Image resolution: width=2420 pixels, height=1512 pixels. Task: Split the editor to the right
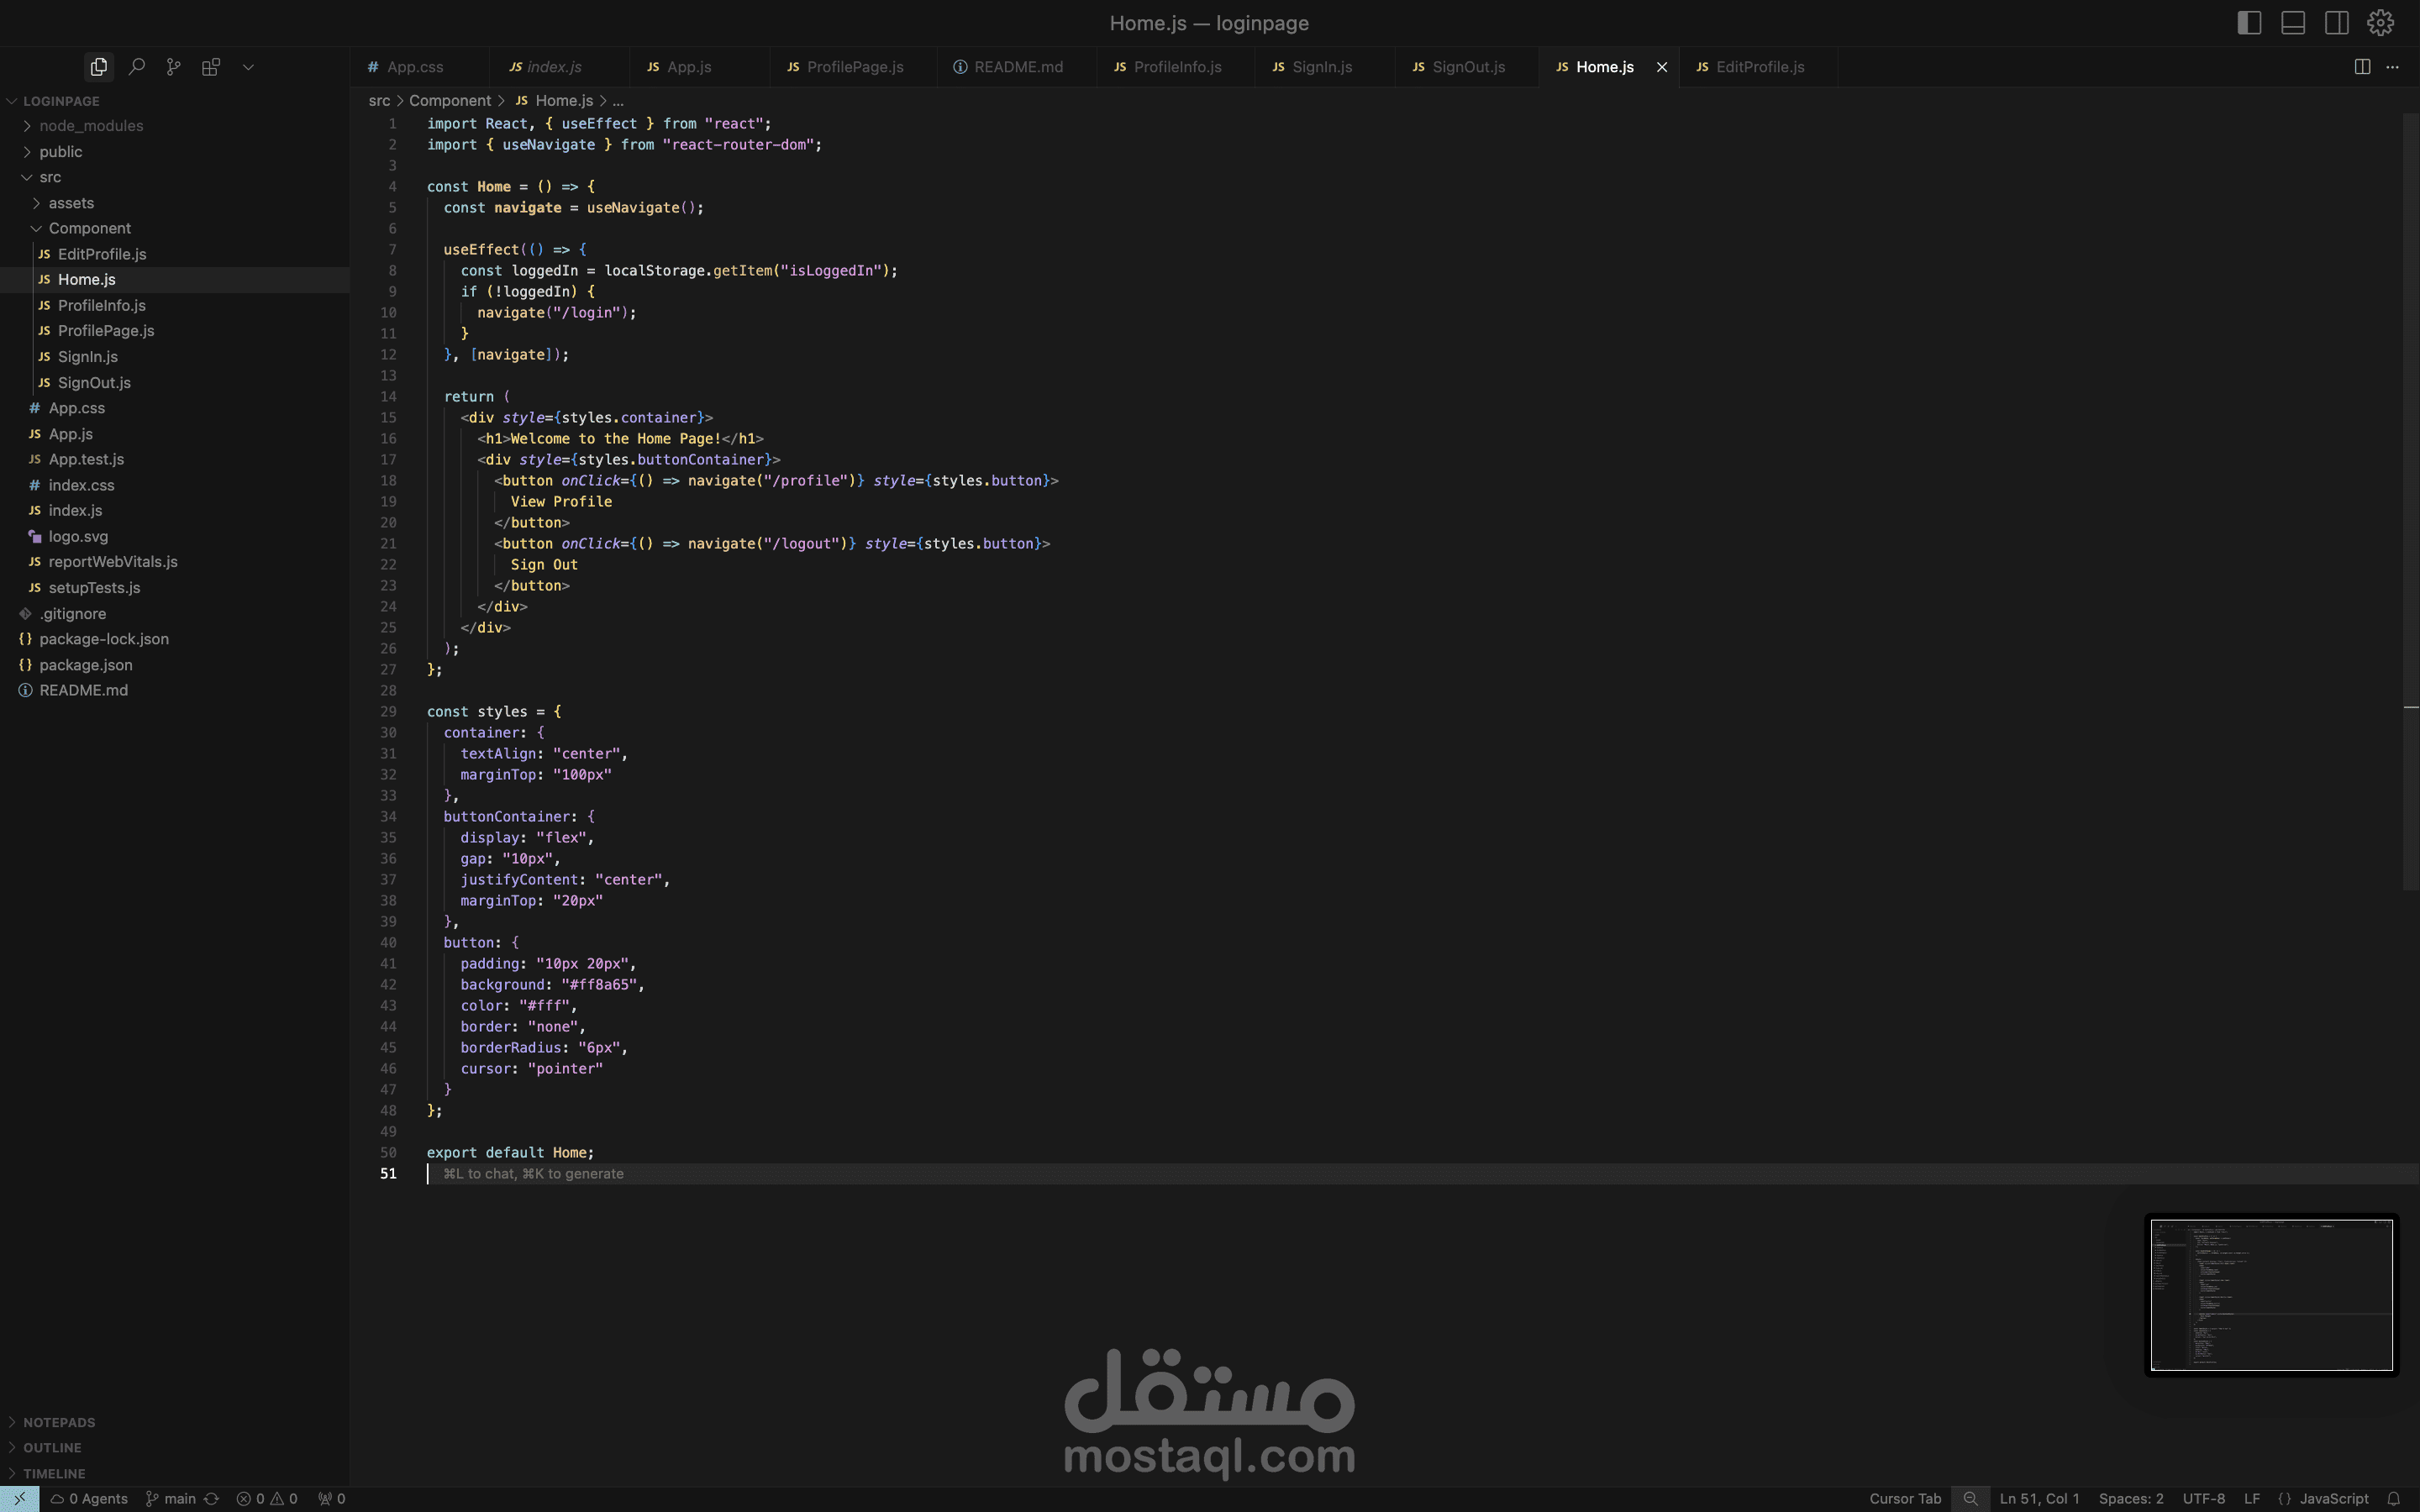[x=2362, y=67]
